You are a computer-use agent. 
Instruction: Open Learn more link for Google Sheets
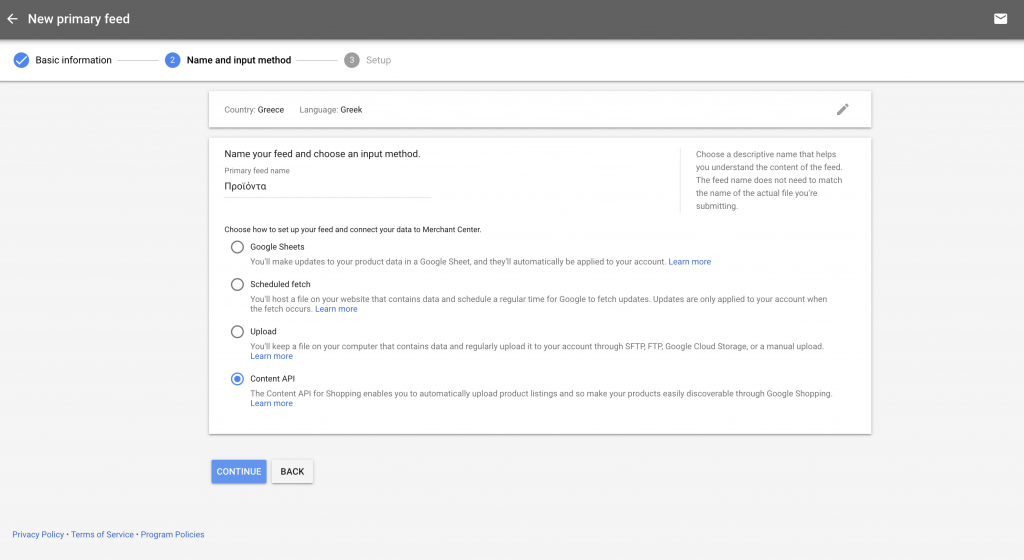[x=690, y=262]
